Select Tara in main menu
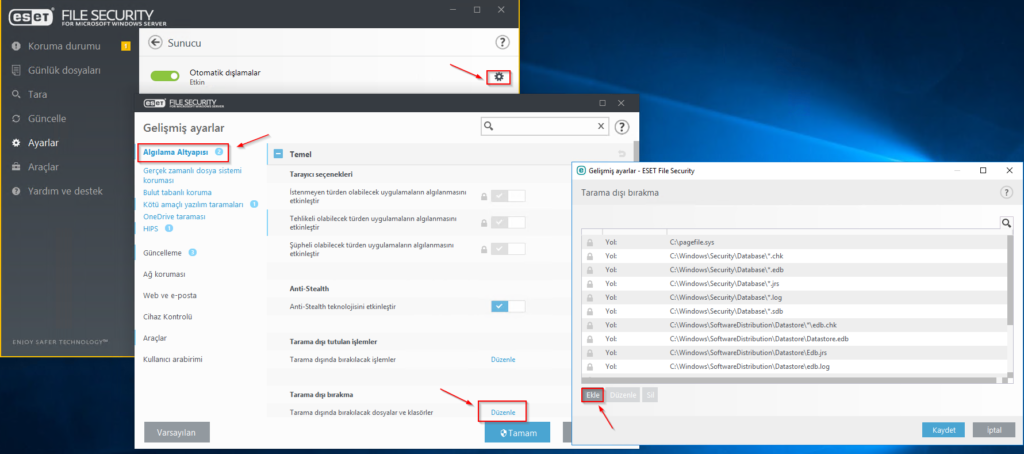1024x454 pixels. coord(37,95)
